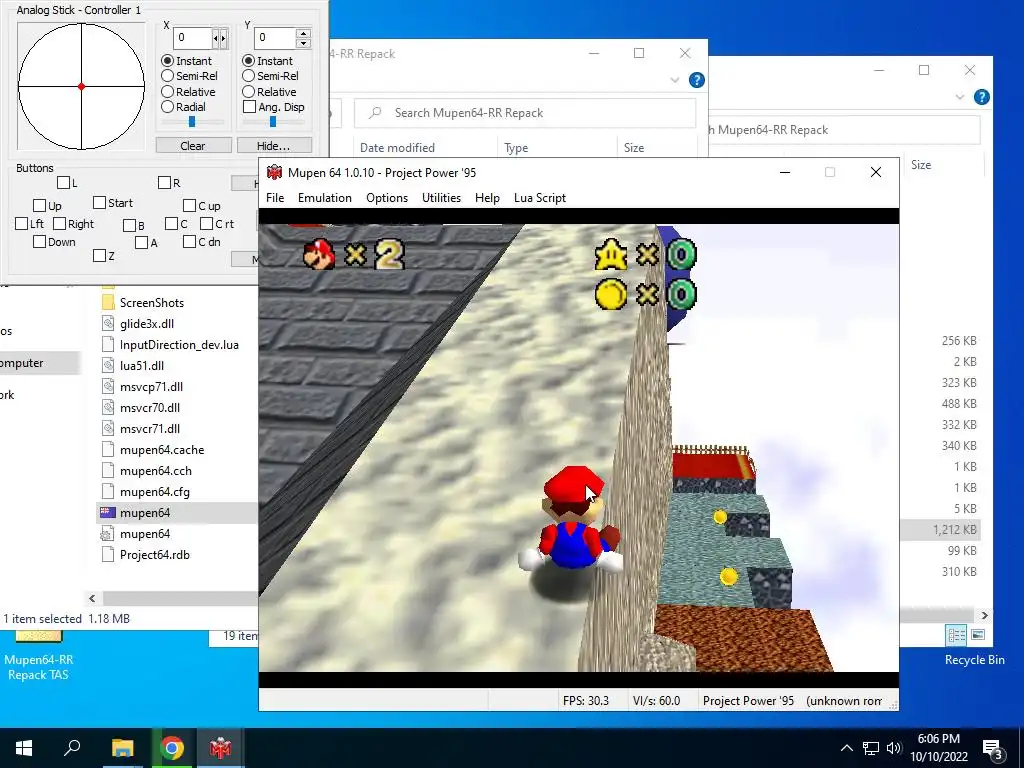Open the Utilities menu
The height and width of the screenshot is (768, 1024).
[441, 198]
